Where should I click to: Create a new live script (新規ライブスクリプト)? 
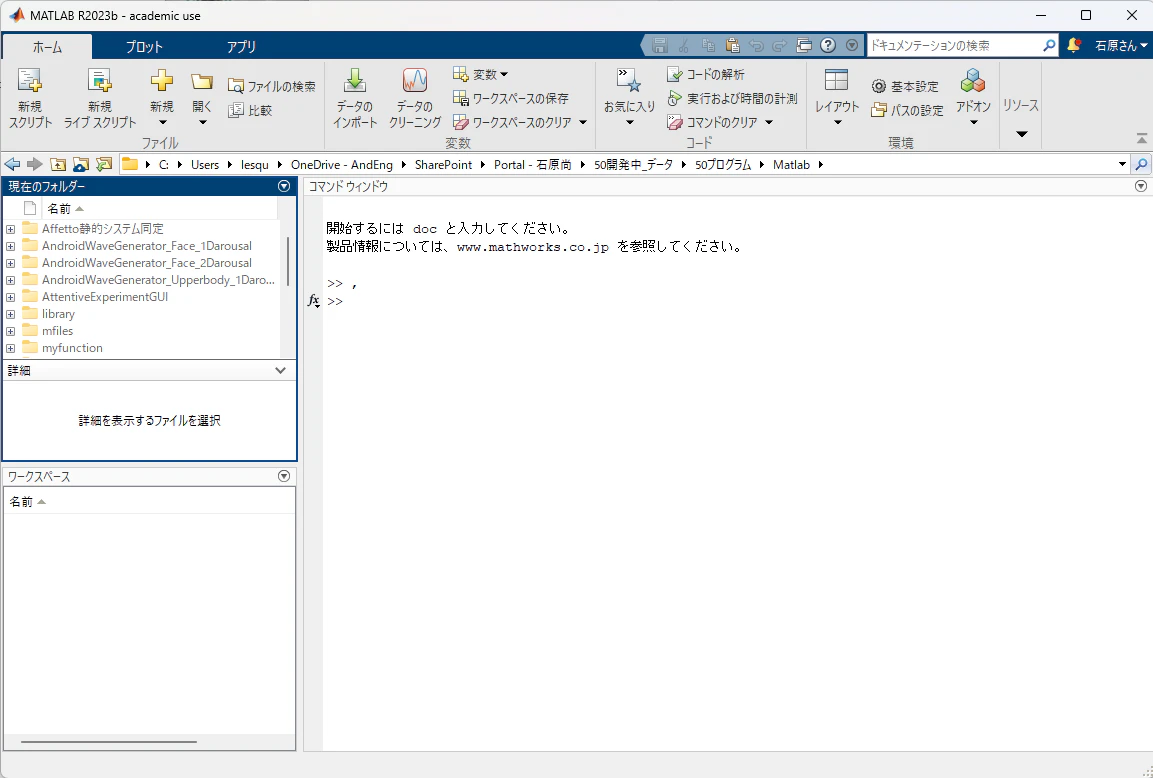coord(100,99)
